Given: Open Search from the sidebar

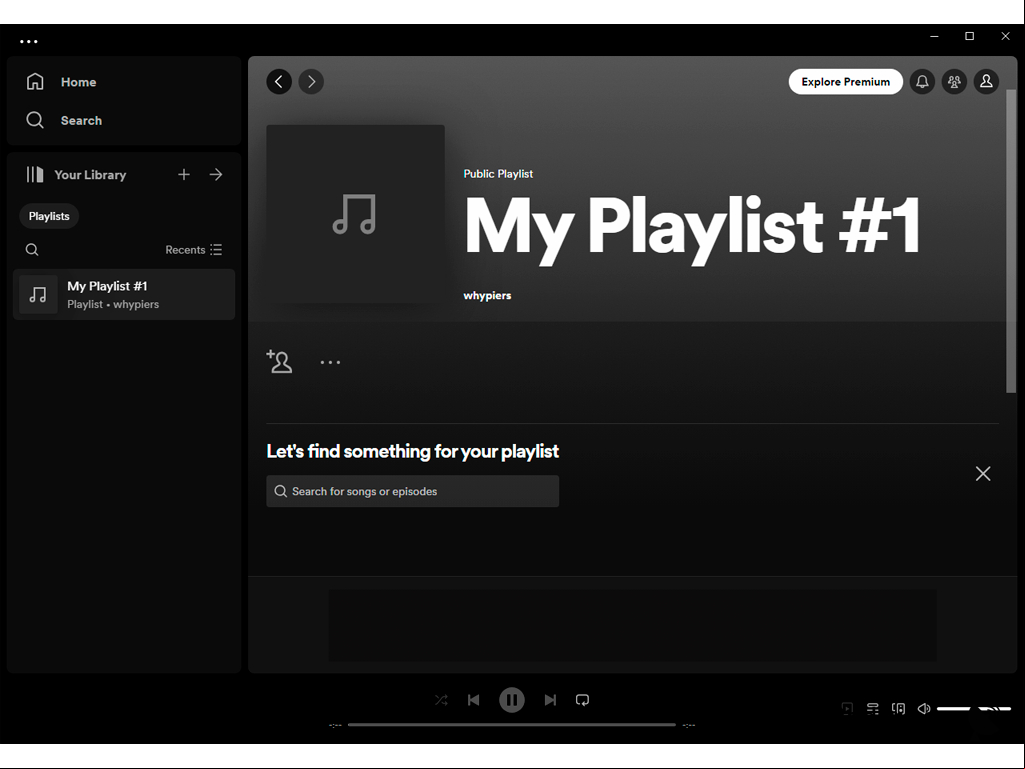Looking at the screenshot, I should tap(64, 120).
